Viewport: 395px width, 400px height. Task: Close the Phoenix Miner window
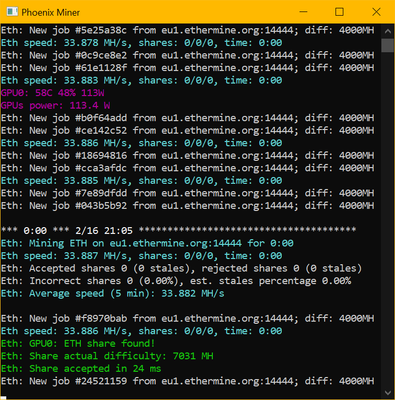pos(376,12)
